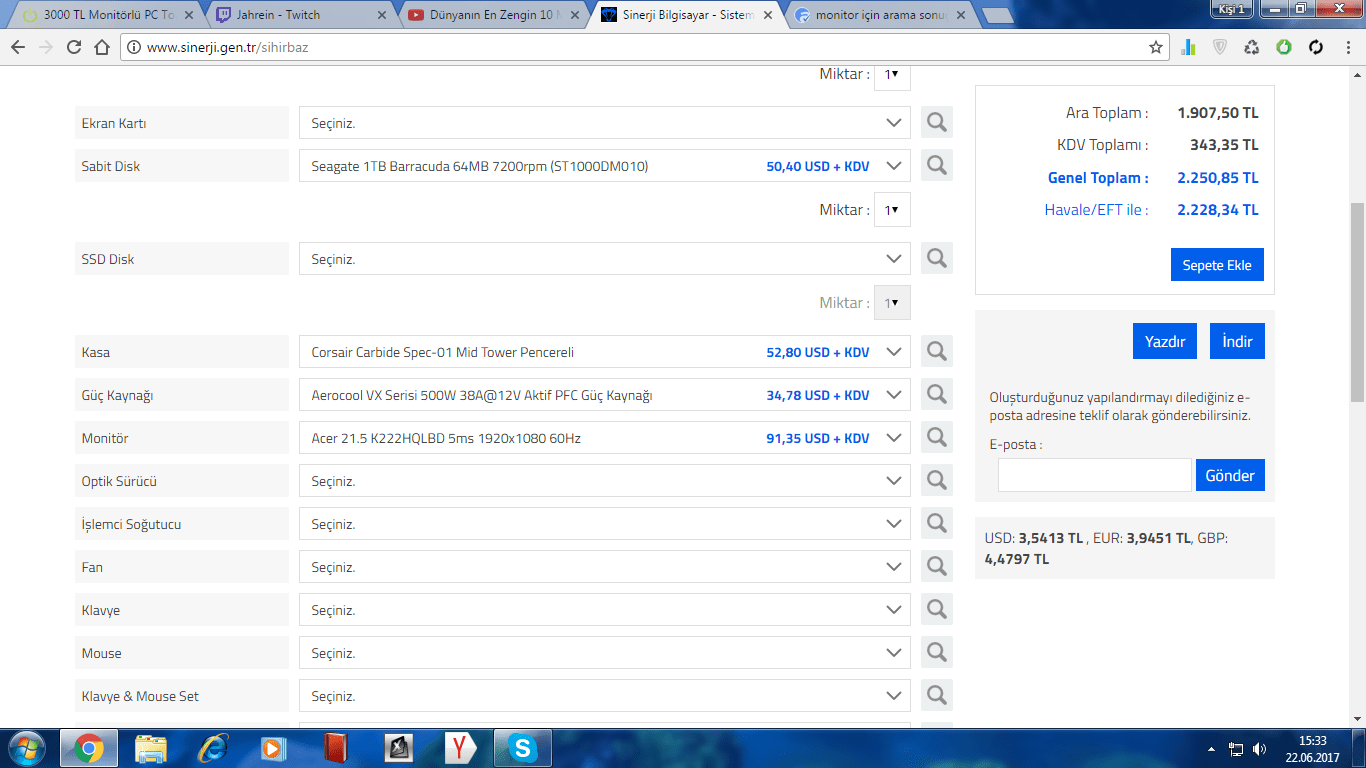1366x768 pixels.
Task: Click the İndir button
Action: tap(1237, 341)
